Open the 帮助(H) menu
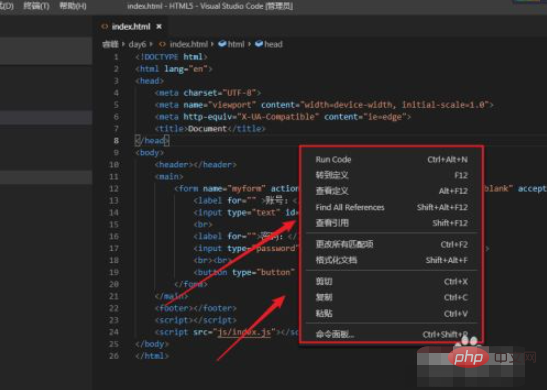The image size is (547, 390). click(73, 6)
